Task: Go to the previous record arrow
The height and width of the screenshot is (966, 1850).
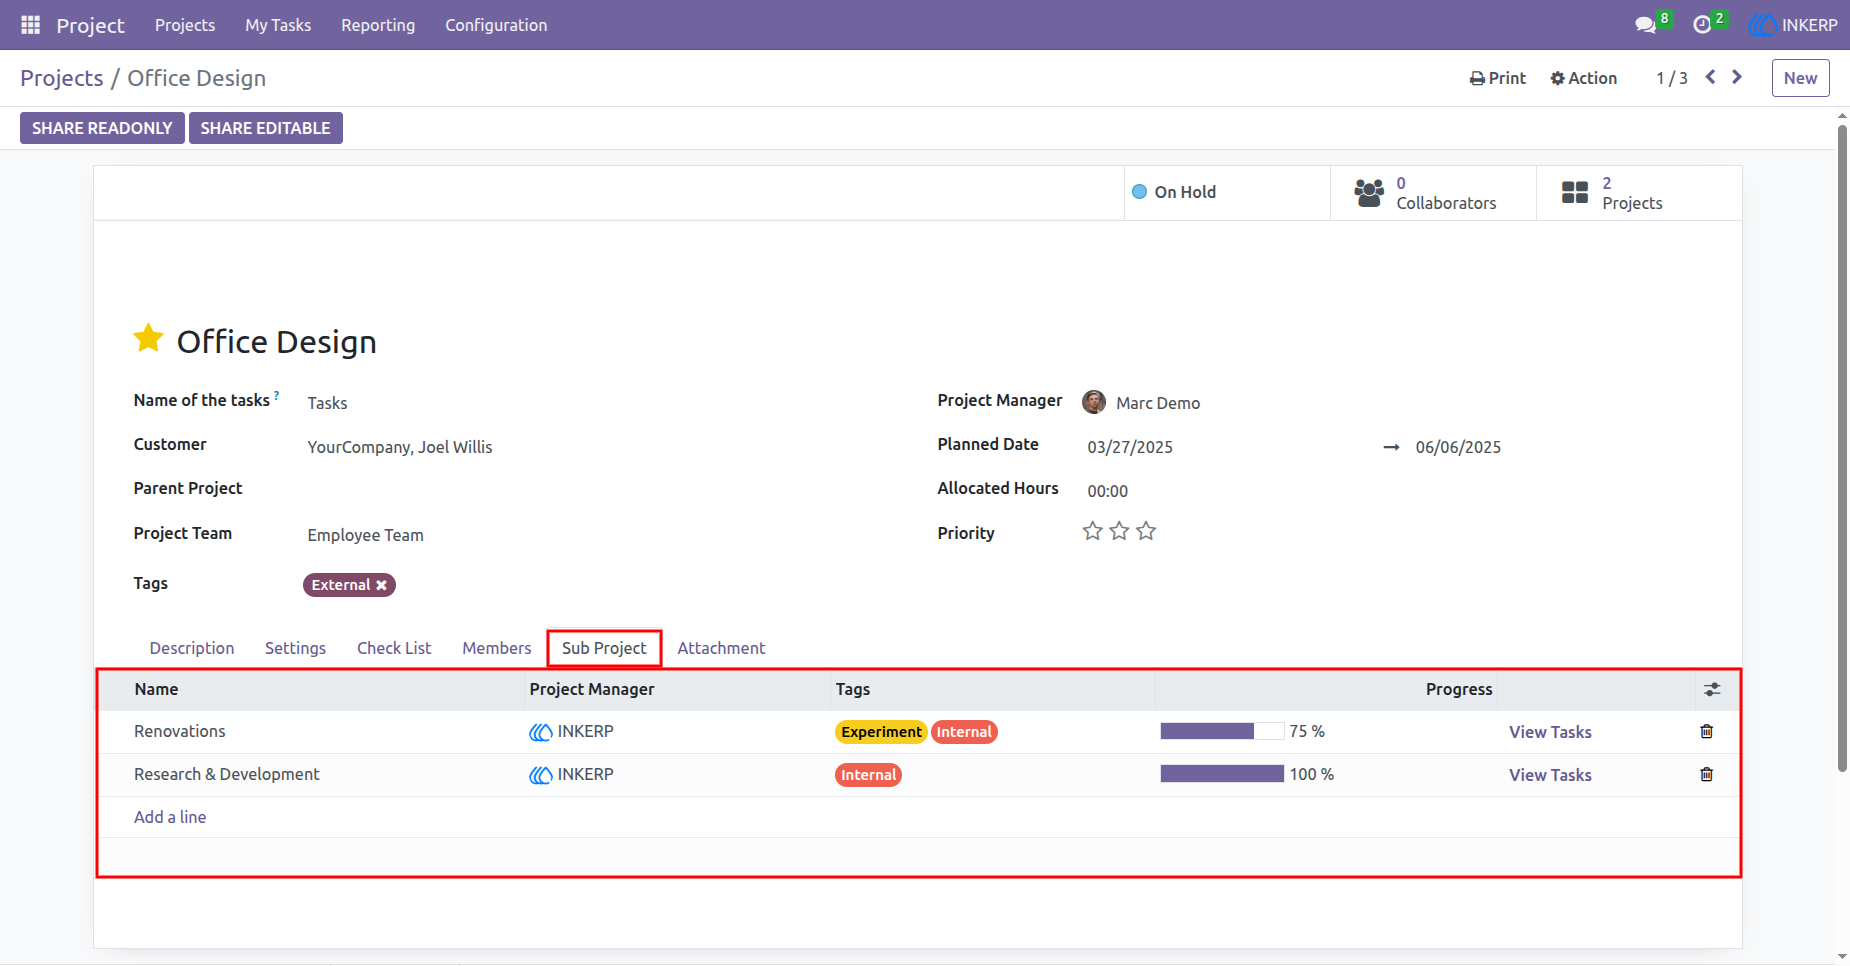Action: point(1711,77)
